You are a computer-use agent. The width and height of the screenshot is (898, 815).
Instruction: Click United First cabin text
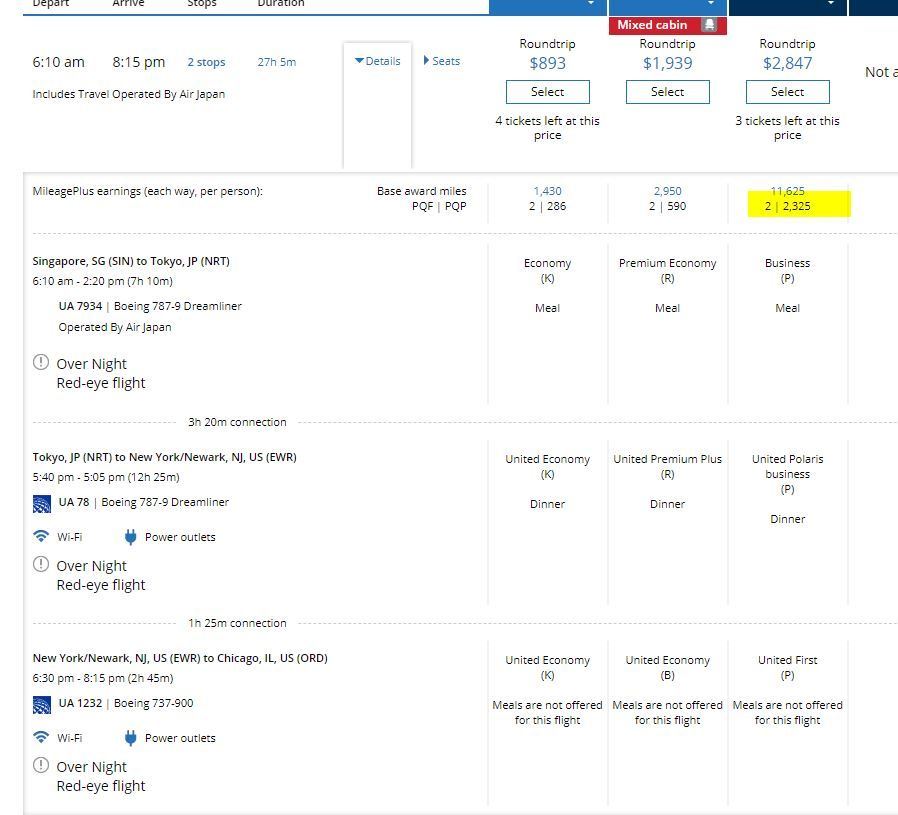787,660
